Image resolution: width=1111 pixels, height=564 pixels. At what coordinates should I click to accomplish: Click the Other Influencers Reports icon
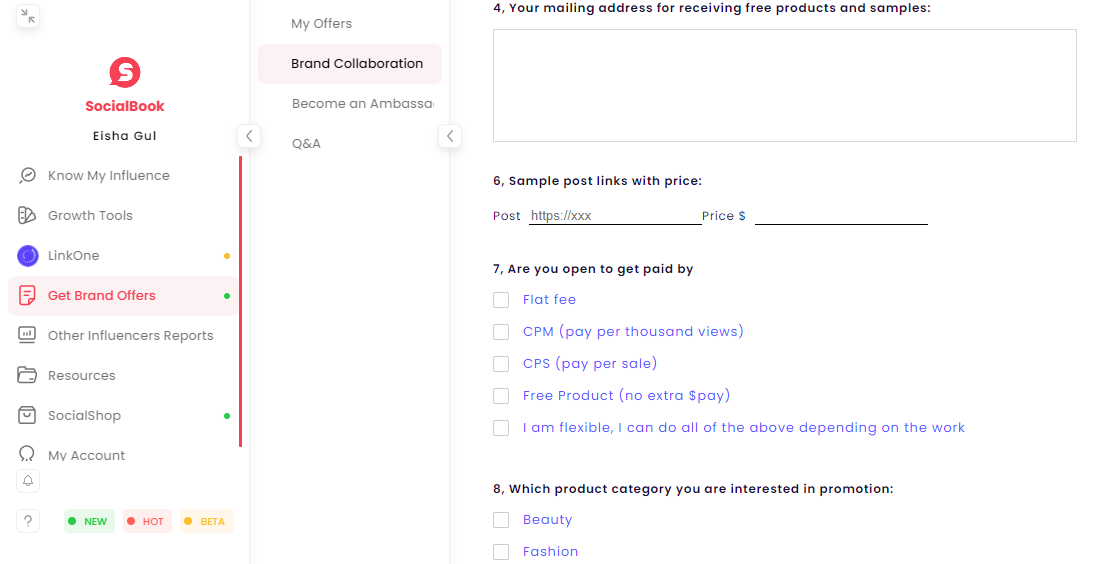28,336
